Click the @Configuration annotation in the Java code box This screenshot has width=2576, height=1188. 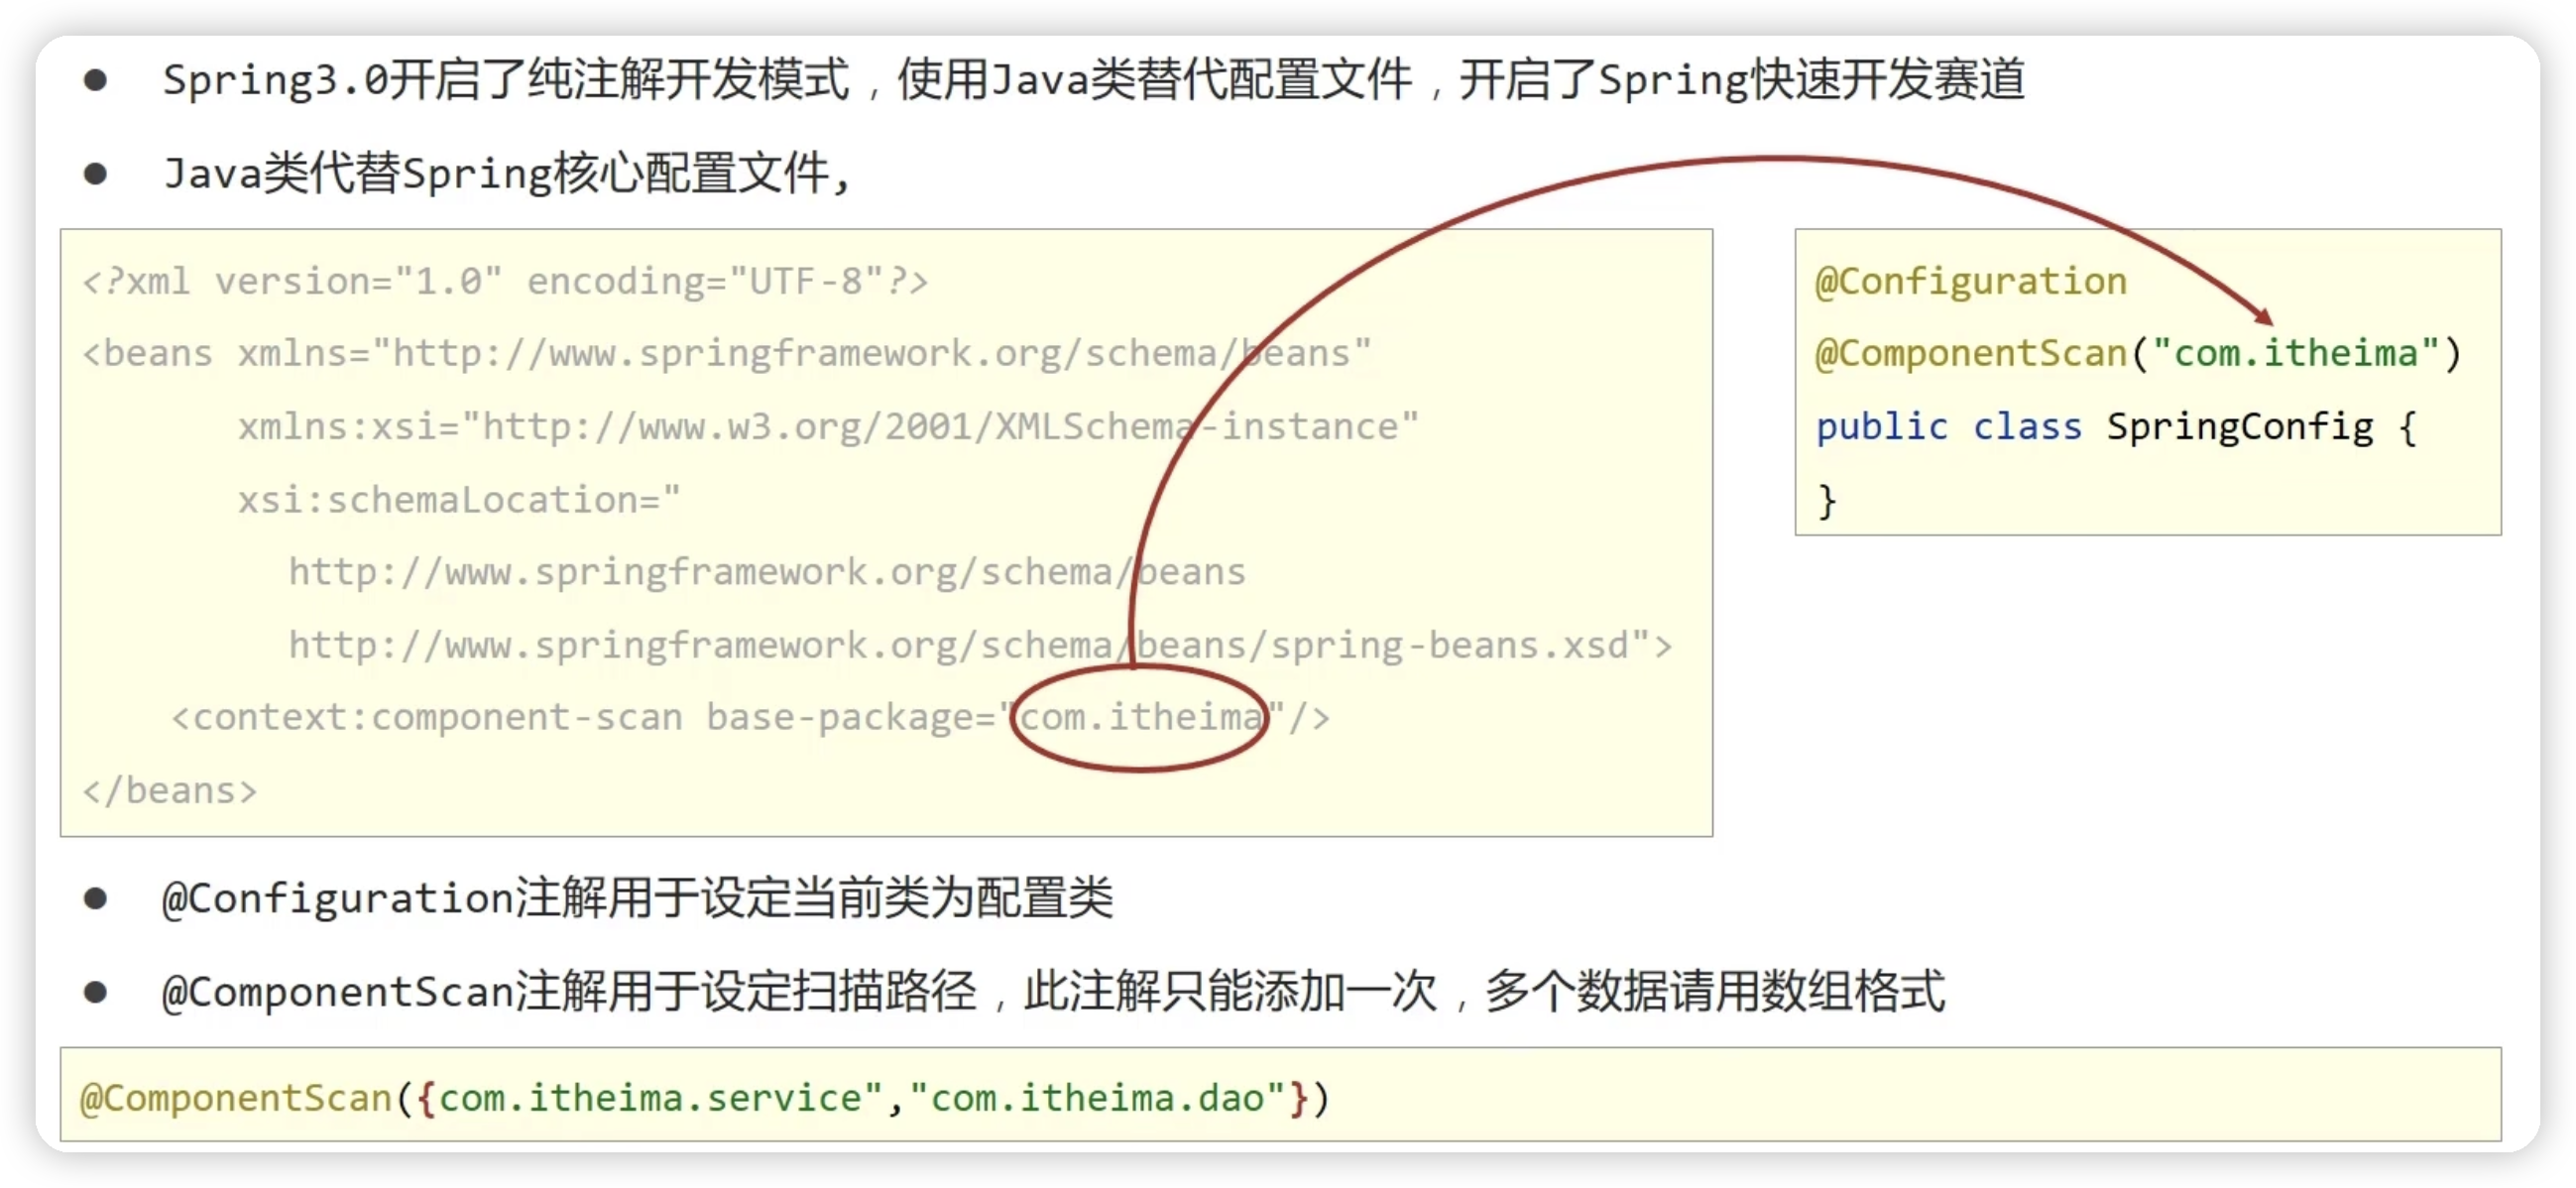pyautogui.click(x=1970, y=282)
